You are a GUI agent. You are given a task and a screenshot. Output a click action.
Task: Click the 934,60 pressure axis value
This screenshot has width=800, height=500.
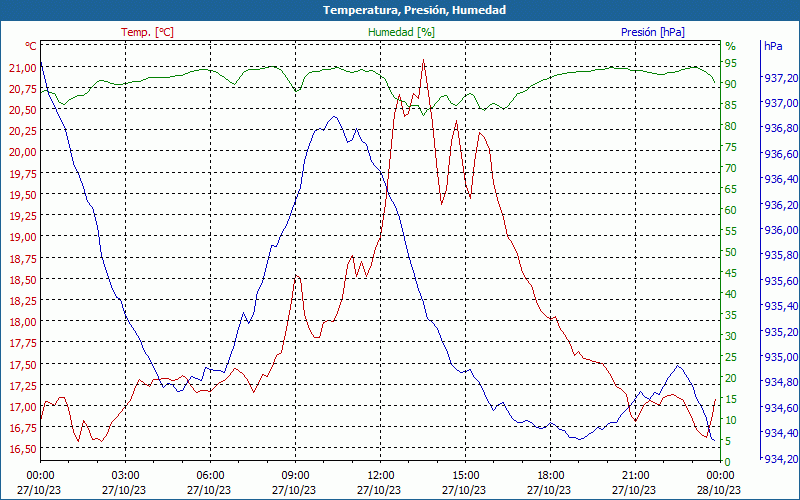point(781,408)
